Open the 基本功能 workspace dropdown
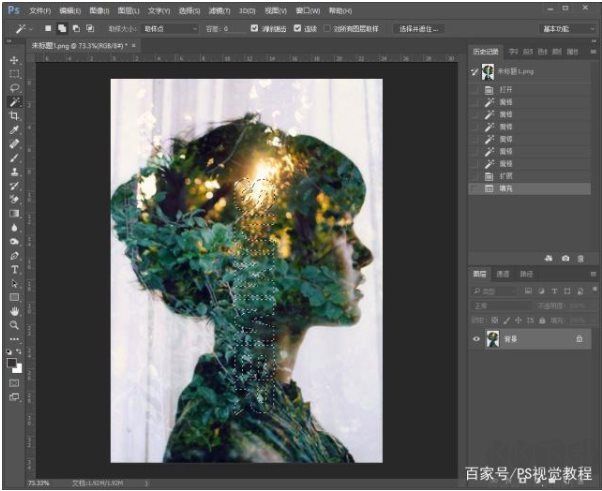Viewport: 602px width, 491px height. (568, 29)
